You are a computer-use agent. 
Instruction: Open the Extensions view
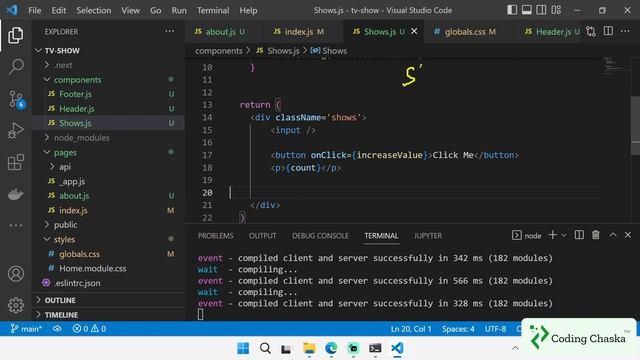click(16, 162)
